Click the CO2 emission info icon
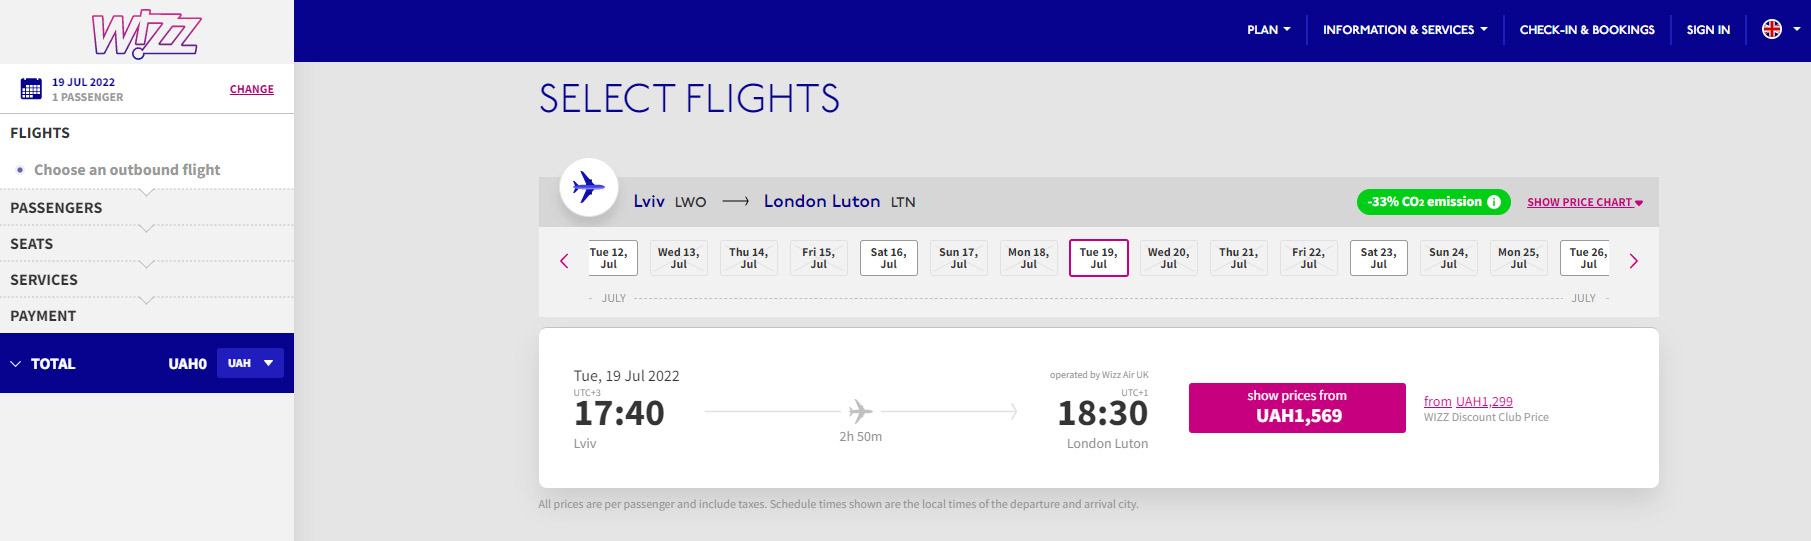 pyautogui.click(x=1494, y=202)
